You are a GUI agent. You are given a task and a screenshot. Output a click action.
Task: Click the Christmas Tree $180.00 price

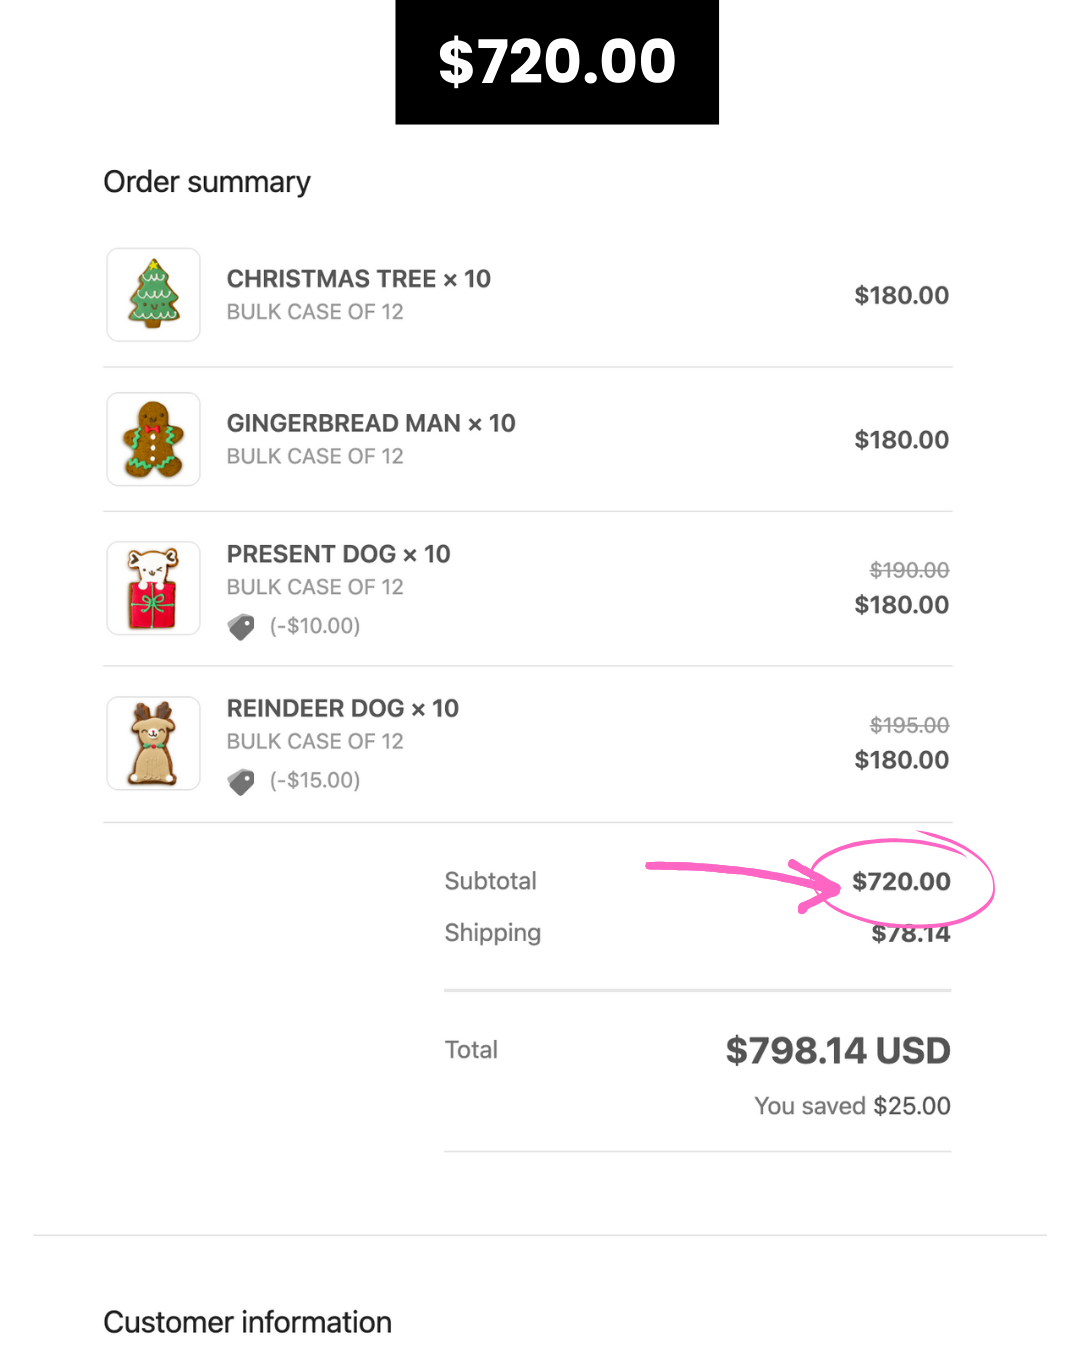click(x=901, y=295)
